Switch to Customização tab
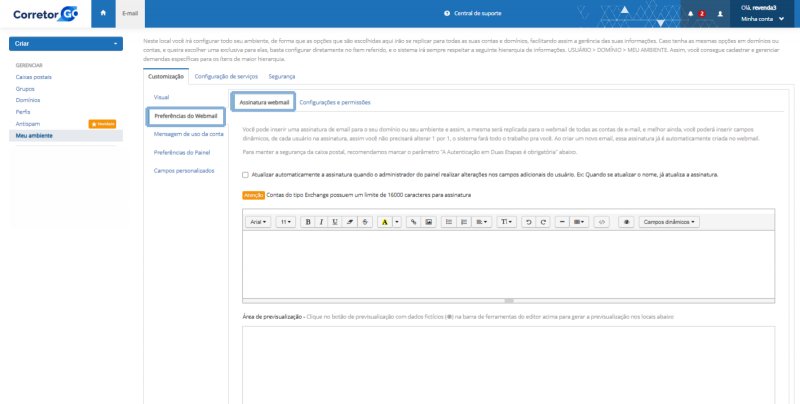 [166, 77]
